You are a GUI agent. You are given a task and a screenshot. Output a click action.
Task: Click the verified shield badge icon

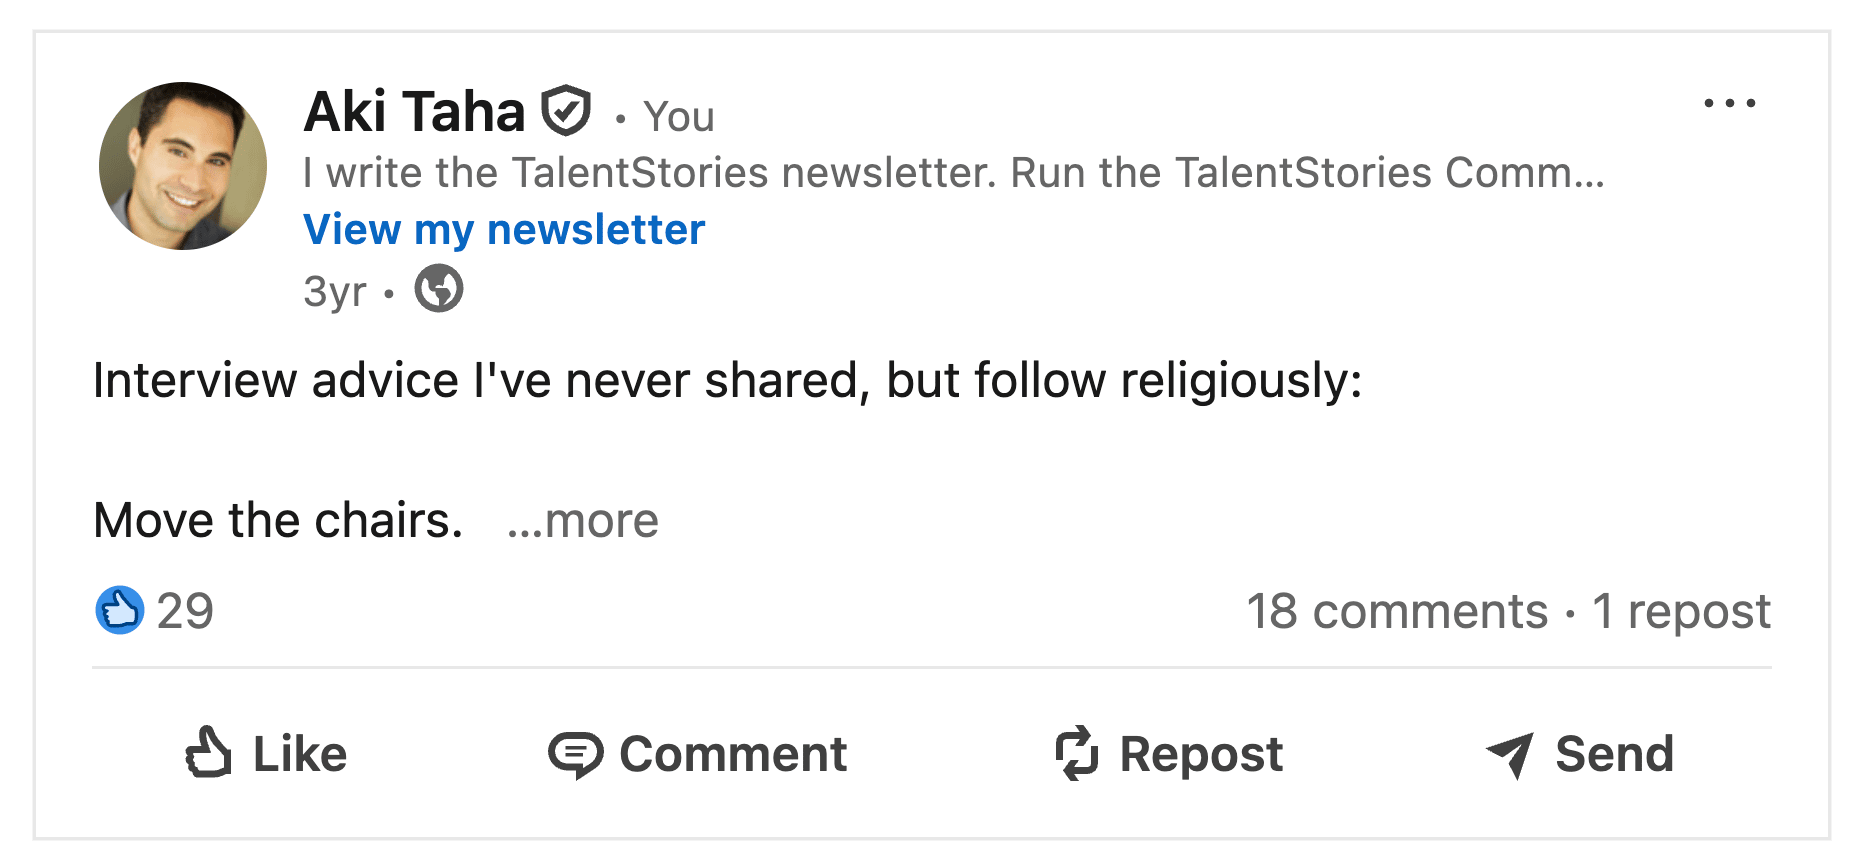tap(566, 111)
